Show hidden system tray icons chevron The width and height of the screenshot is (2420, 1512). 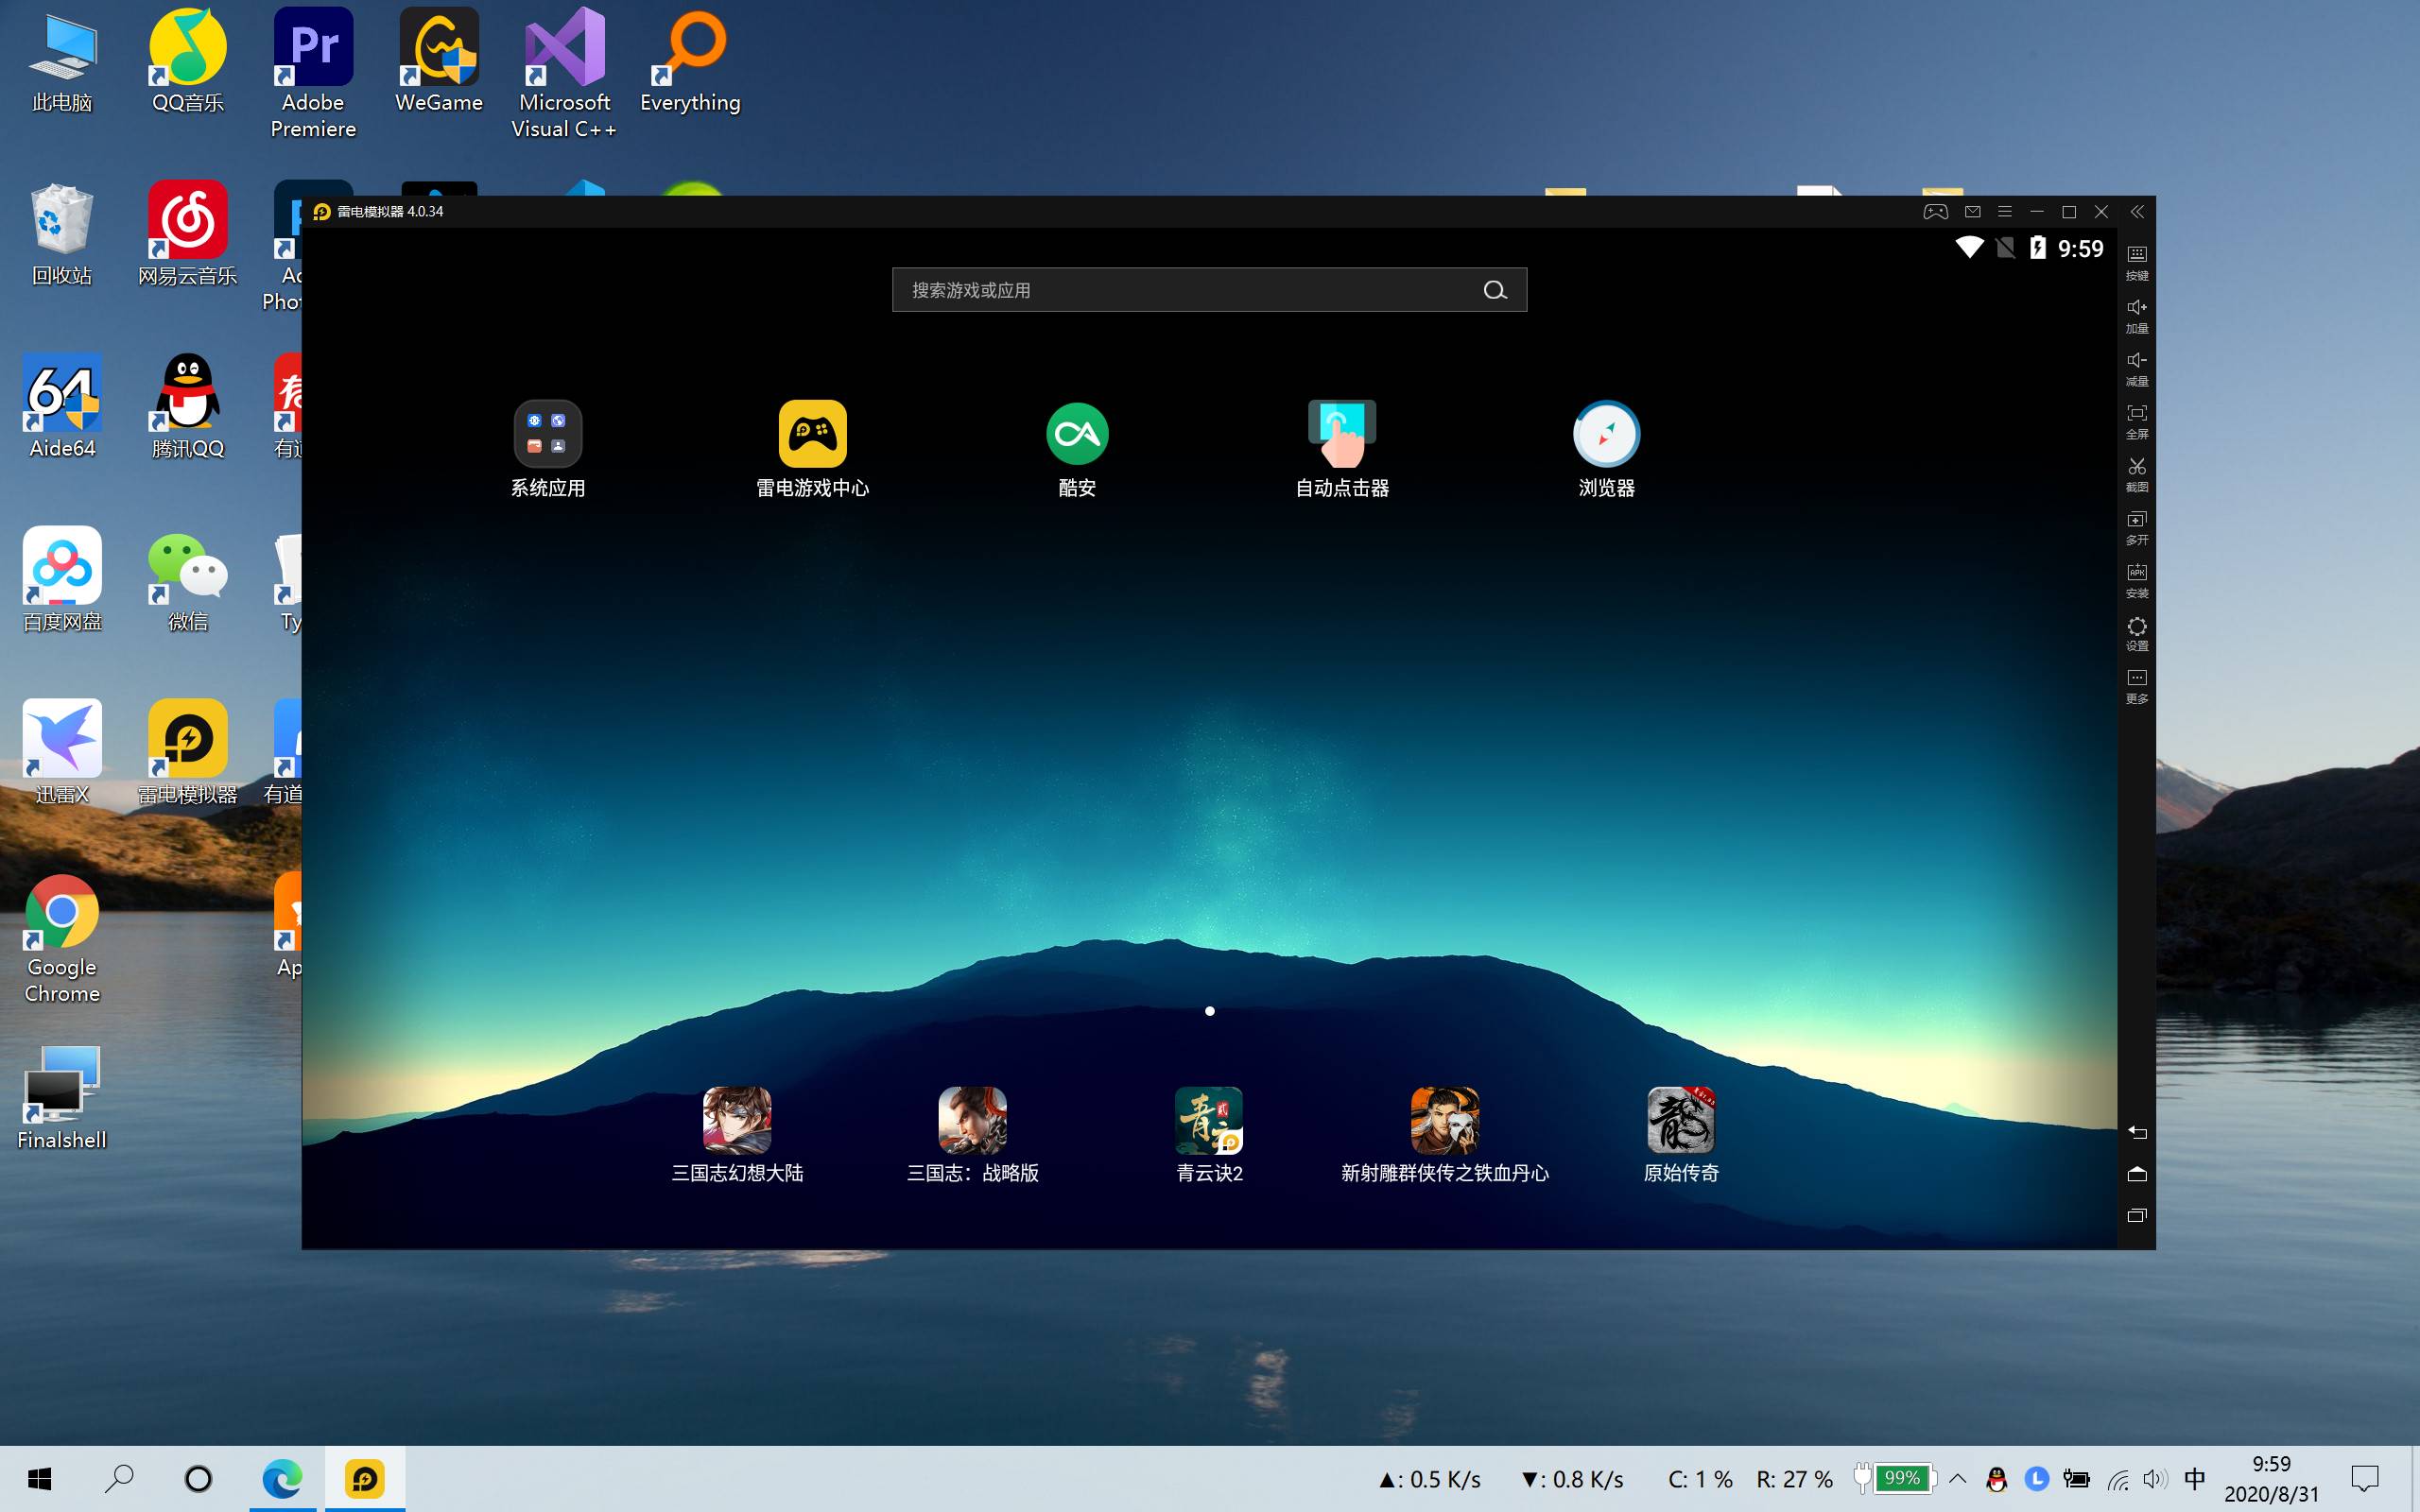1957,1479
